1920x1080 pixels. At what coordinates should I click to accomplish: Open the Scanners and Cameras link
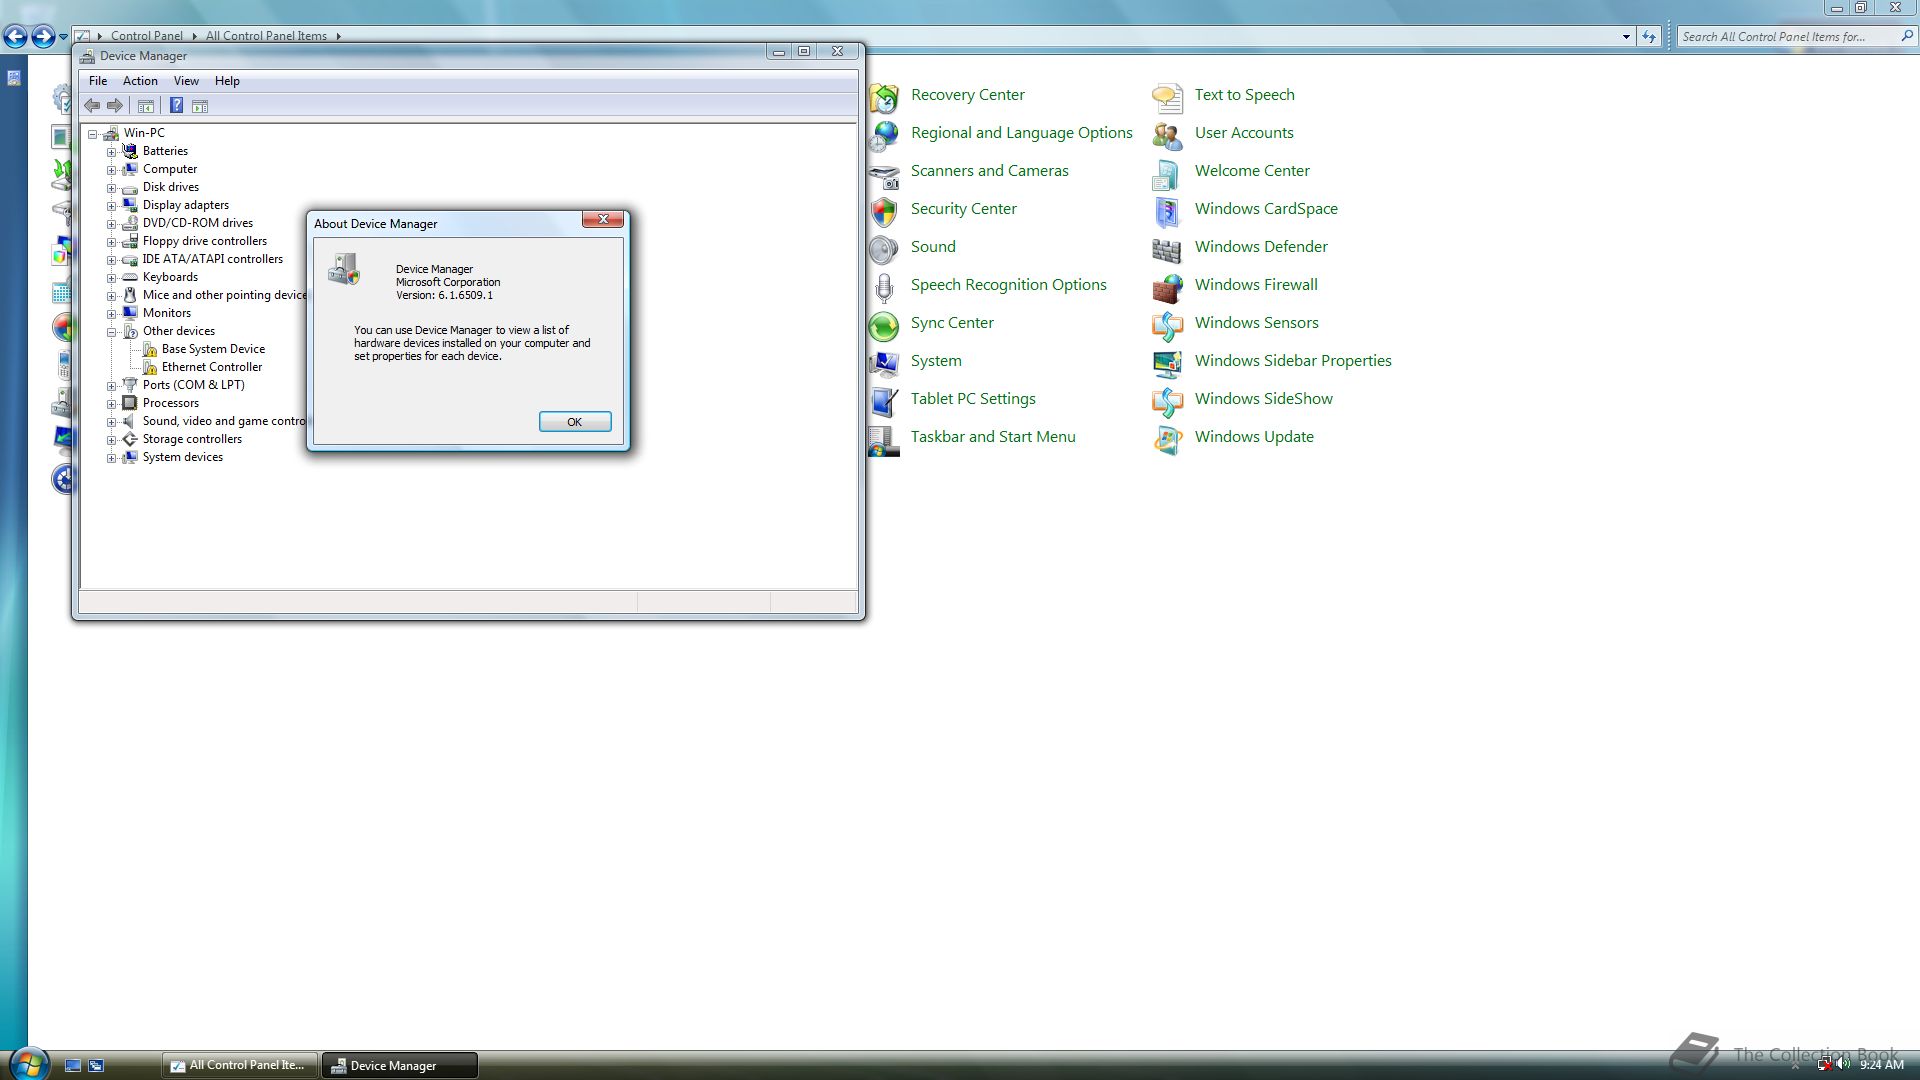(x=989, y=171)
